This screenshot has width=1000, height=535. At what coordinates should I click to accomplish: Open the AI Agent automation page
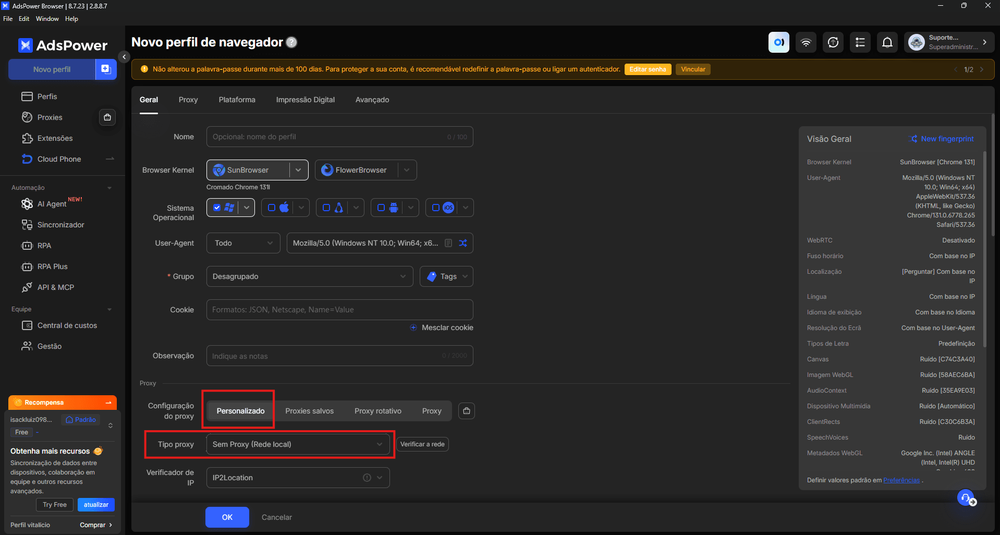tap(52, 204)
